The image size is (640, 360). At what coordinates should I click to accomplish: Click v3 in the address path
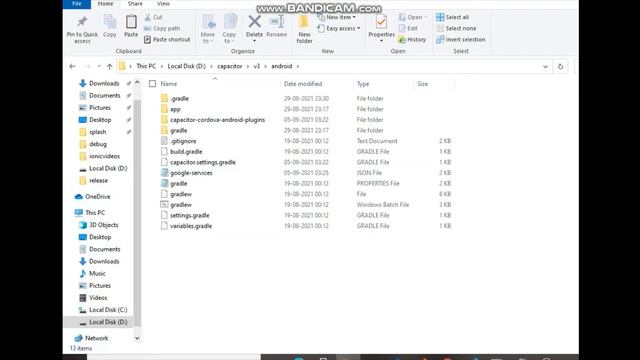click(x=257, y=66)
